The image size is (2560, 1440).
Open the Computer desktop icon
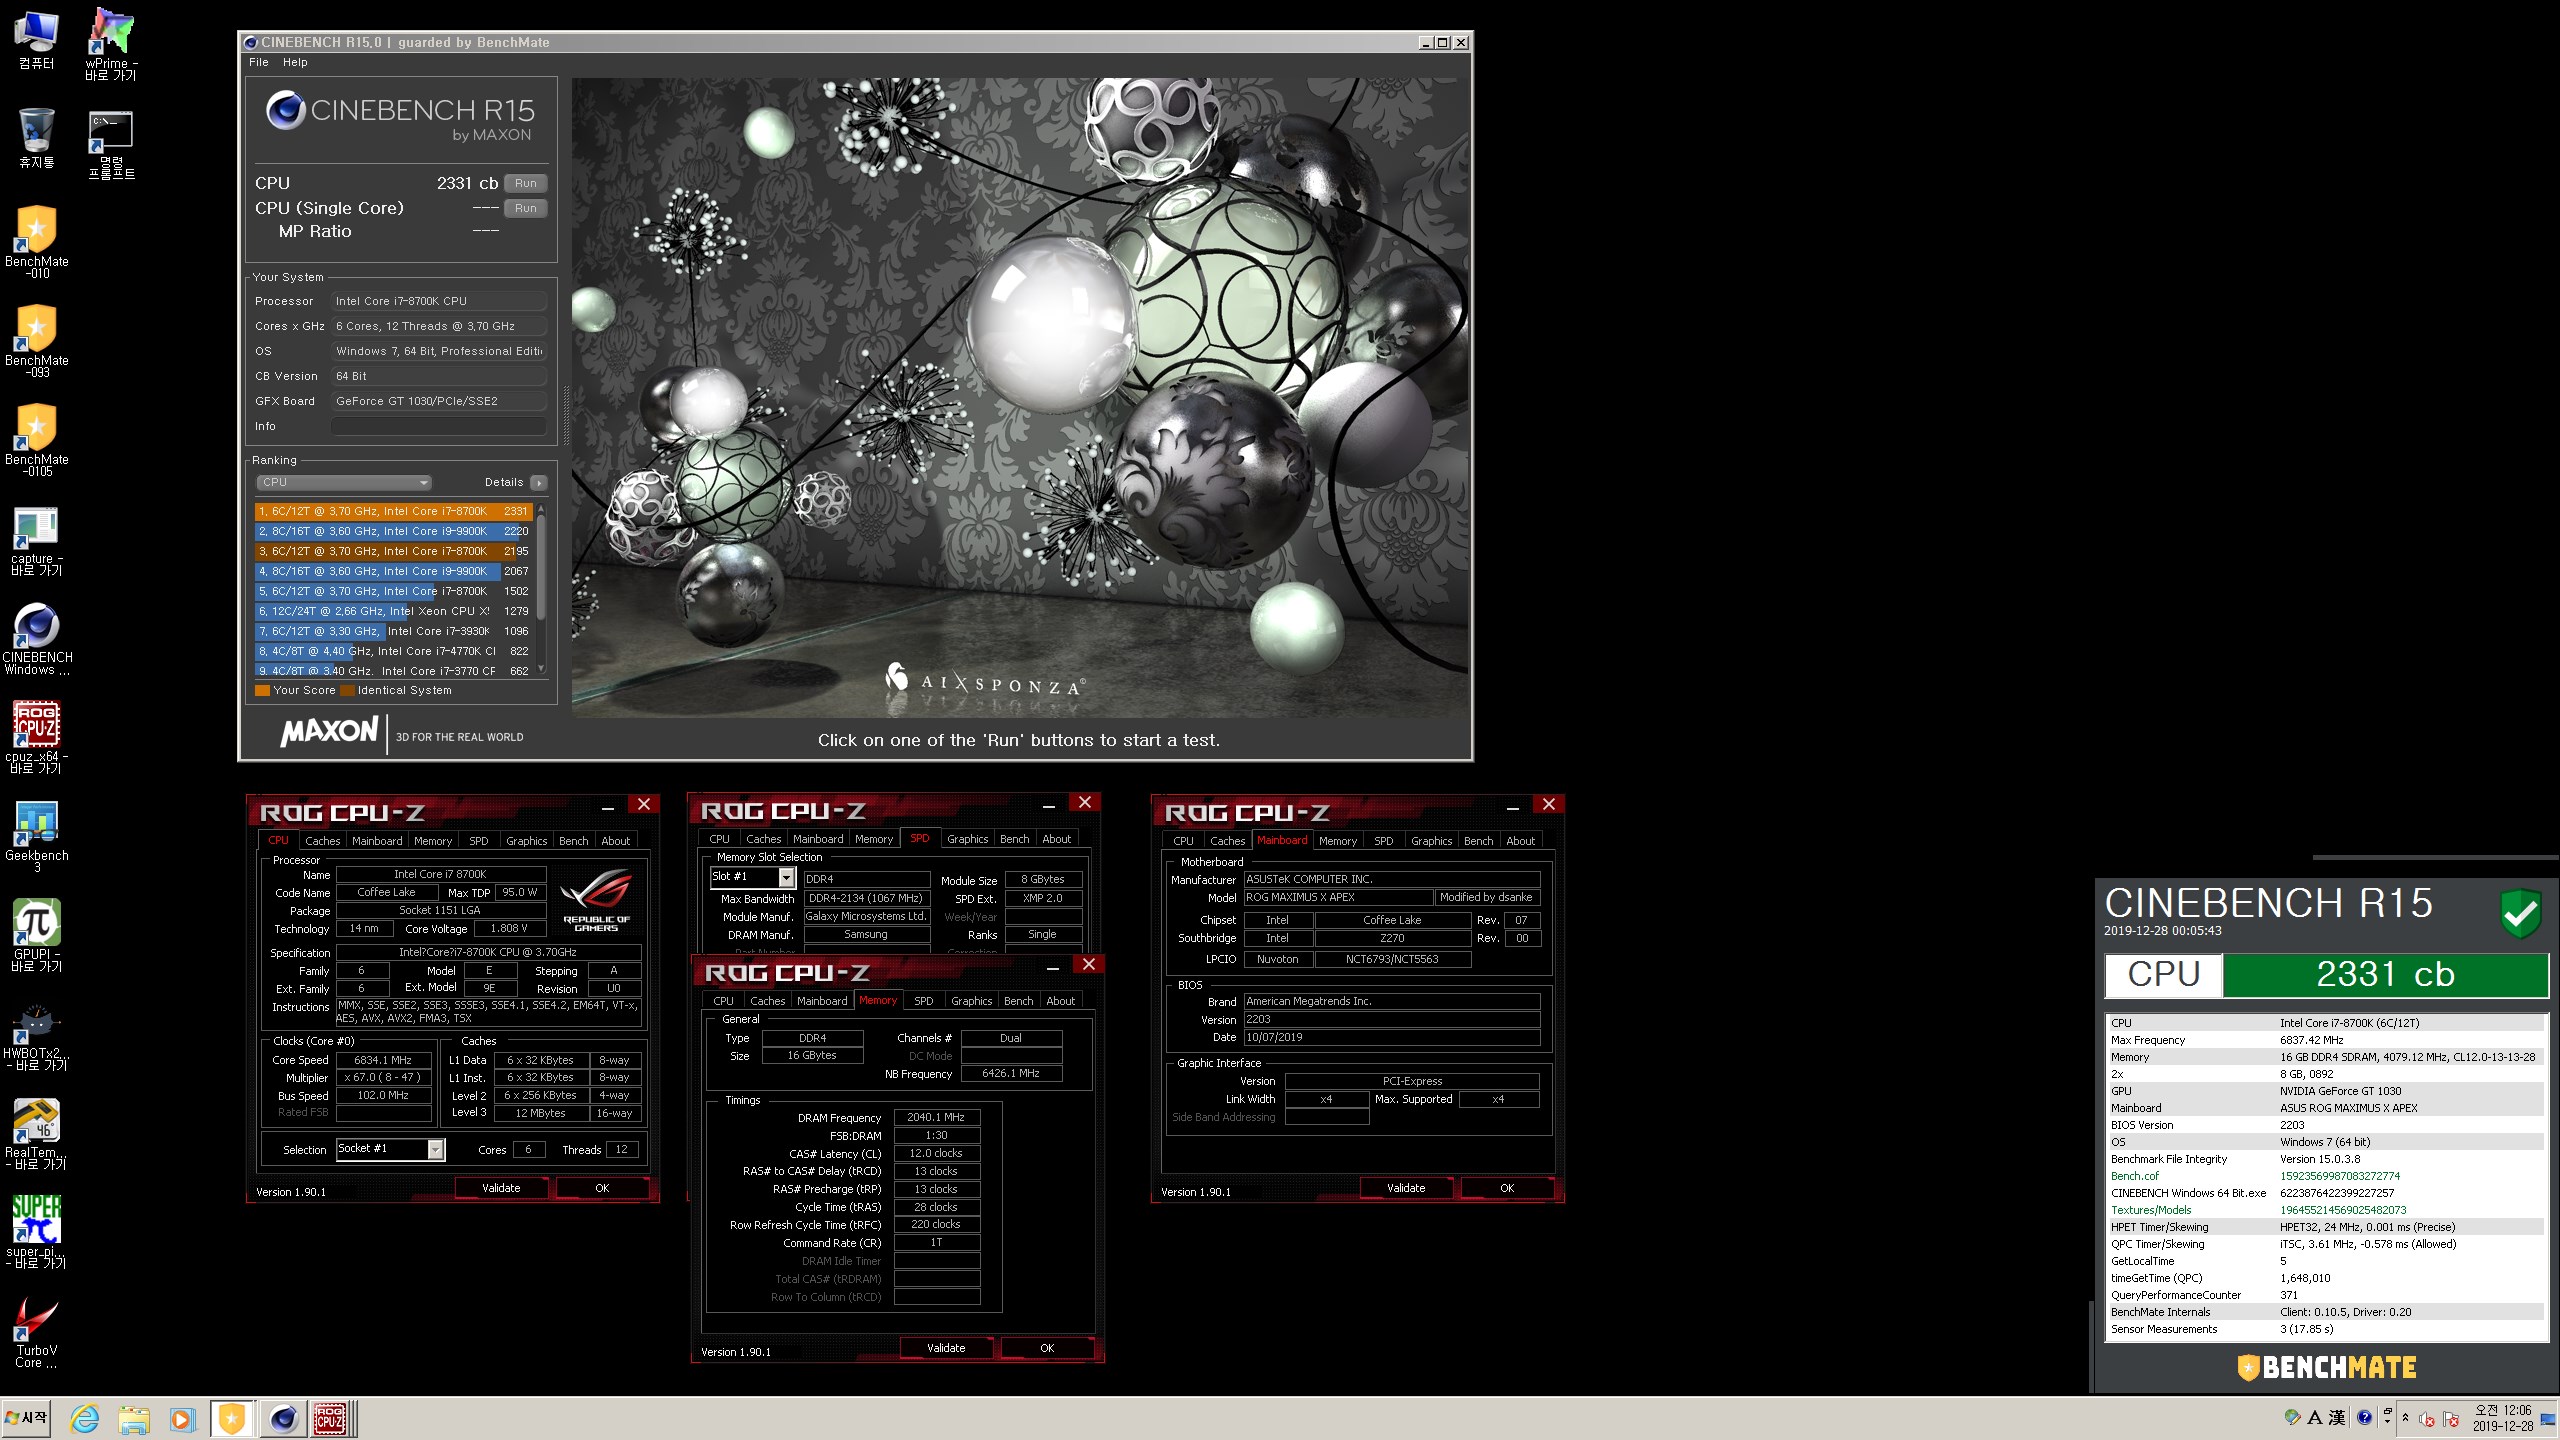36,40
